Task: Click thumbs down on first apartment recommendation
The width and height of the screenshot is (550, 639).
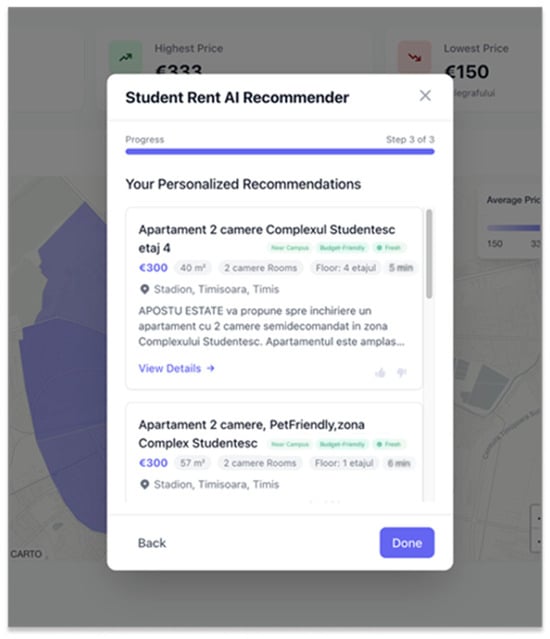Action: [x=402, y=372]
